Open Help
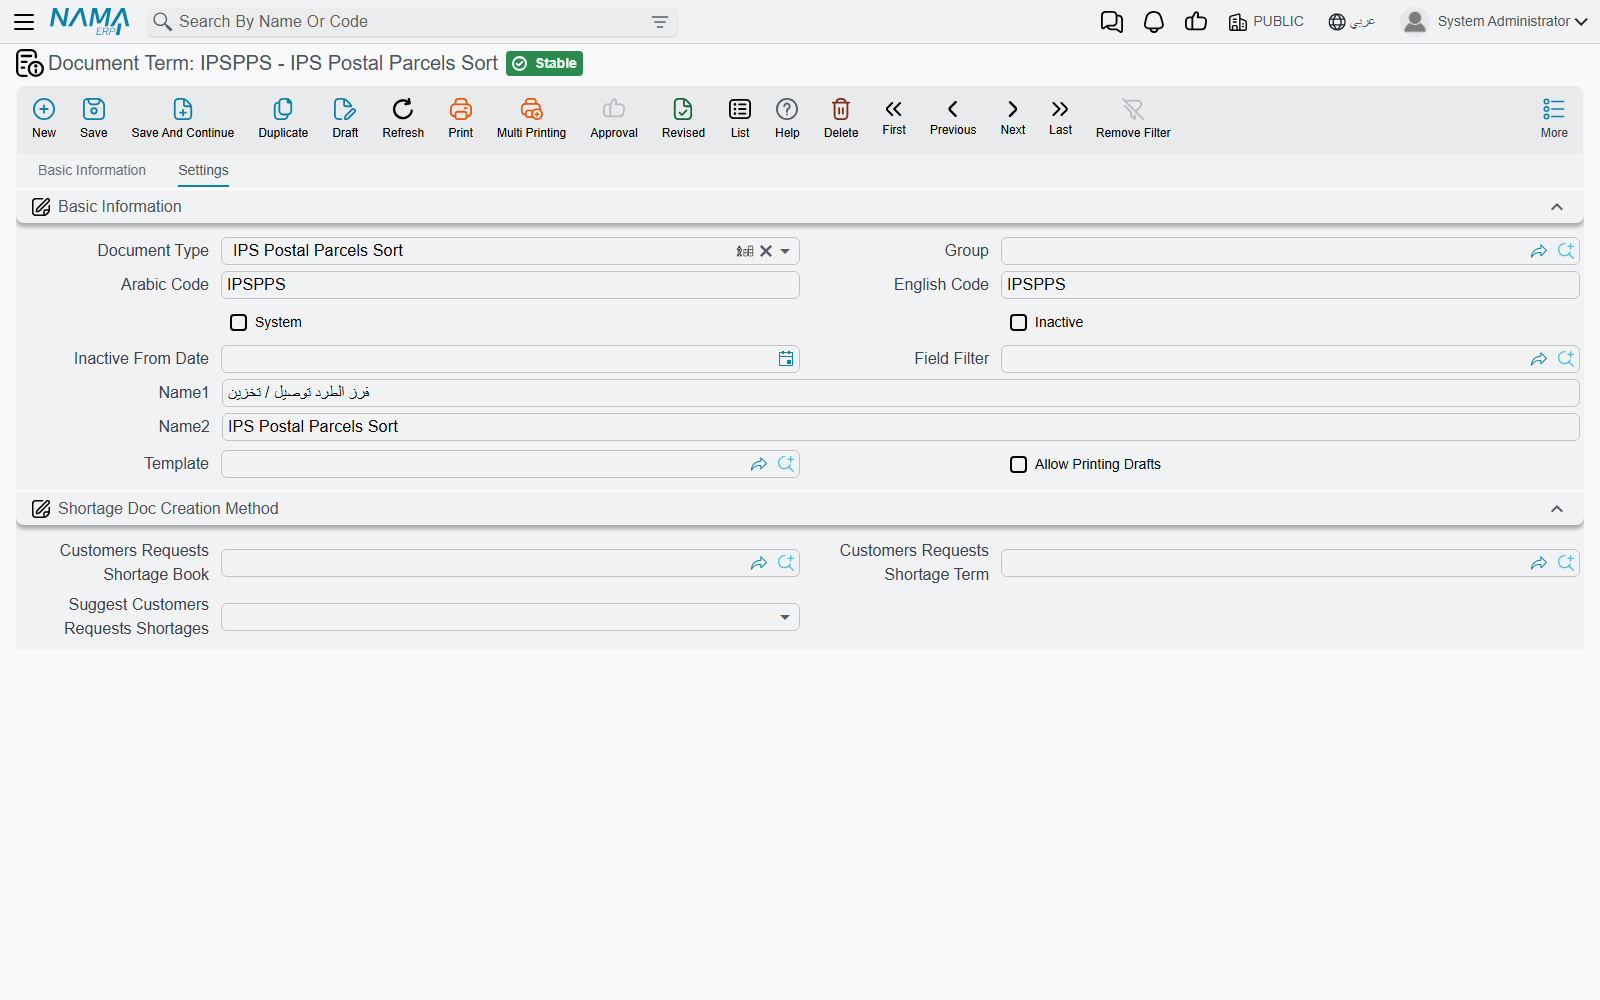The height and width of the screenshot is (1000, 1600). (787, 118)
